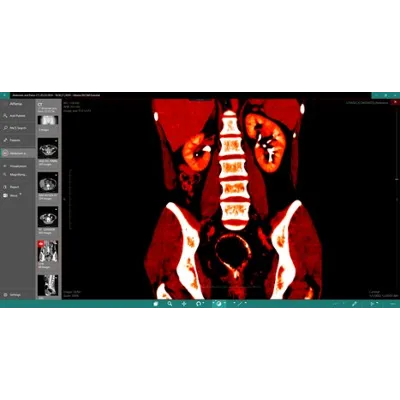Open the Add Patient sidebar entry
400x400 pixels.
(x=17, y=116)
